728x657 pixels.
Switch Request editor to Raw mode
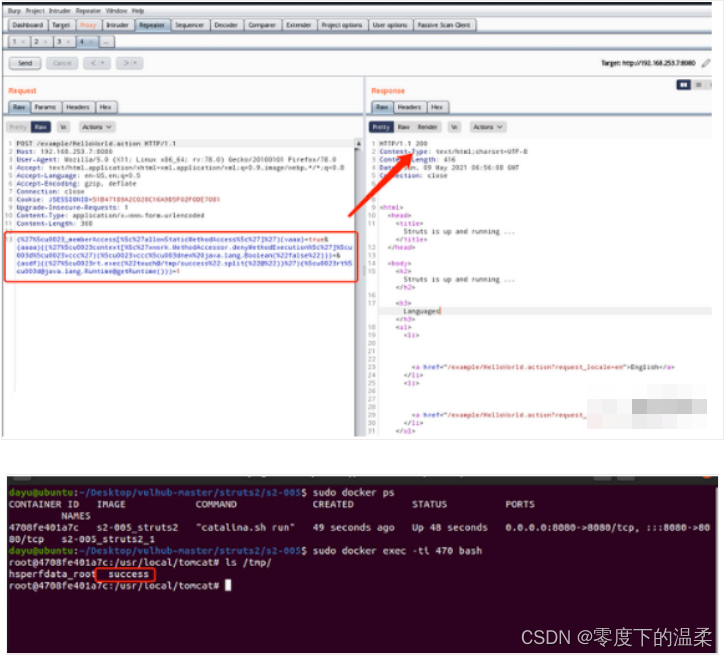coord(41,127)
